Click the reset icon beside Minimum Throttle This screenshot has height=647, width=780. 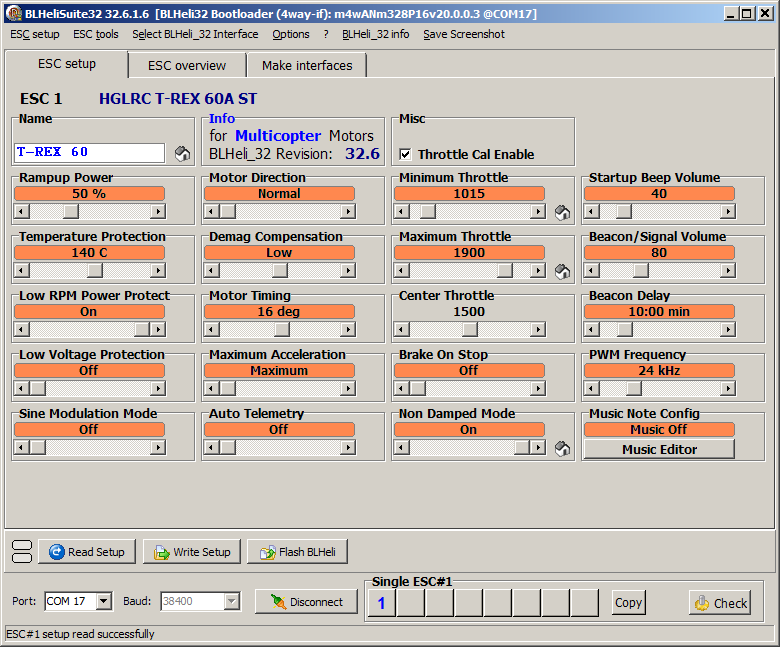562,212
